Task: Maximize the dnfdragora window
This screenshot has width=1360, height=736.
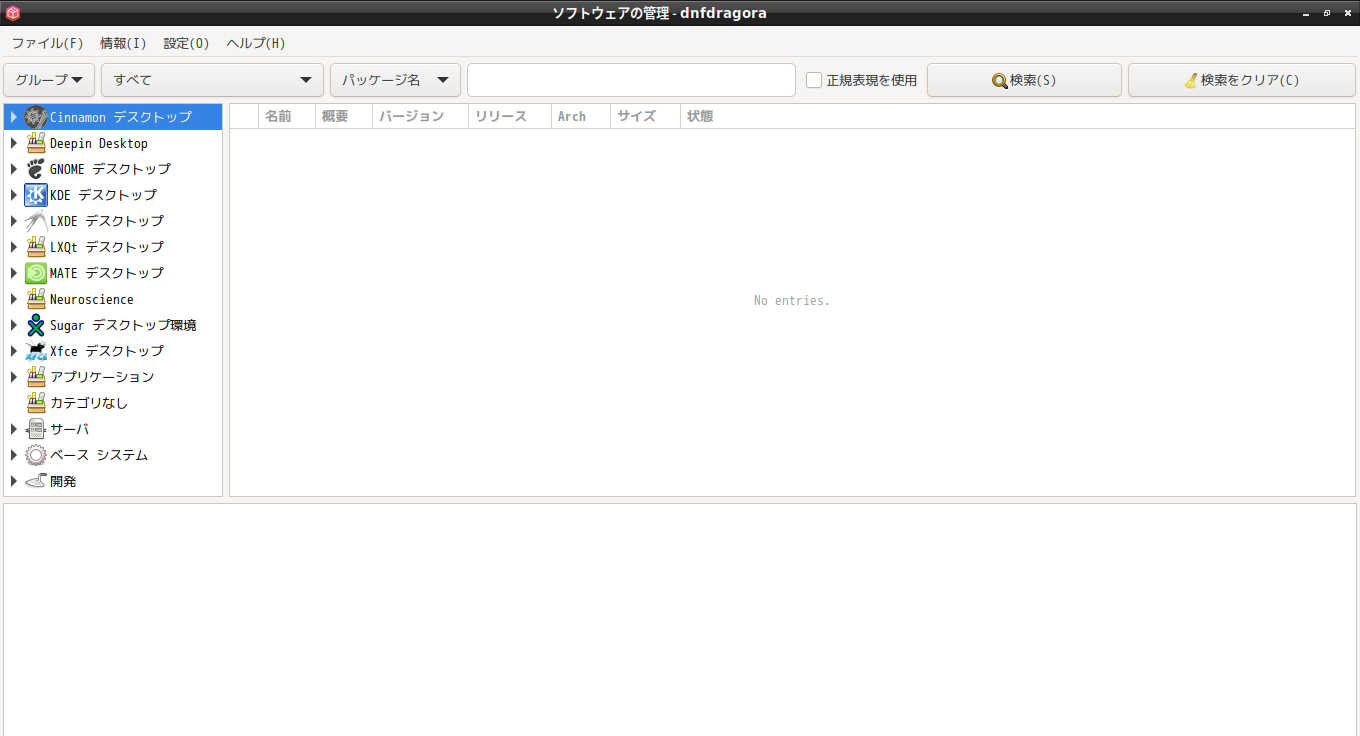Action: [1327, 13]
